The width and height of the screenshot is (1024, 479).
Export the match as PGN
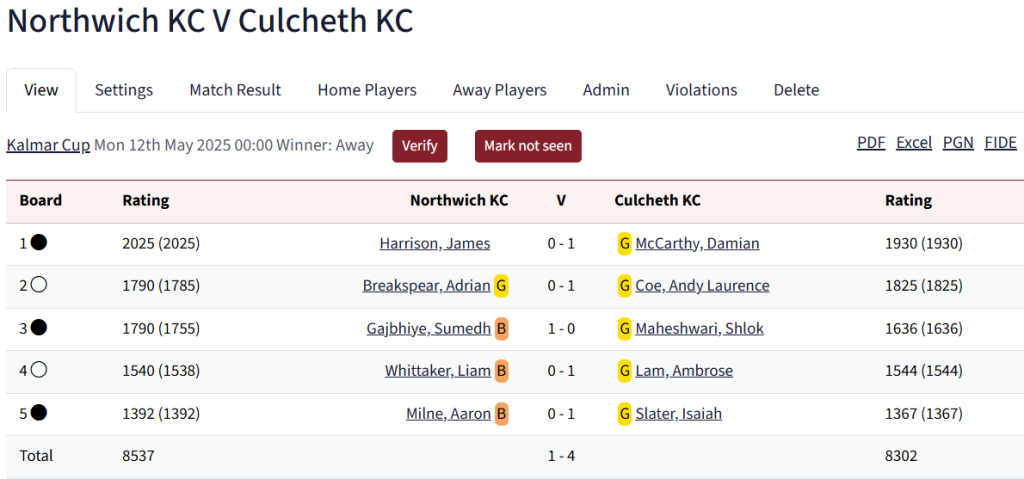(x=958, y=142)
